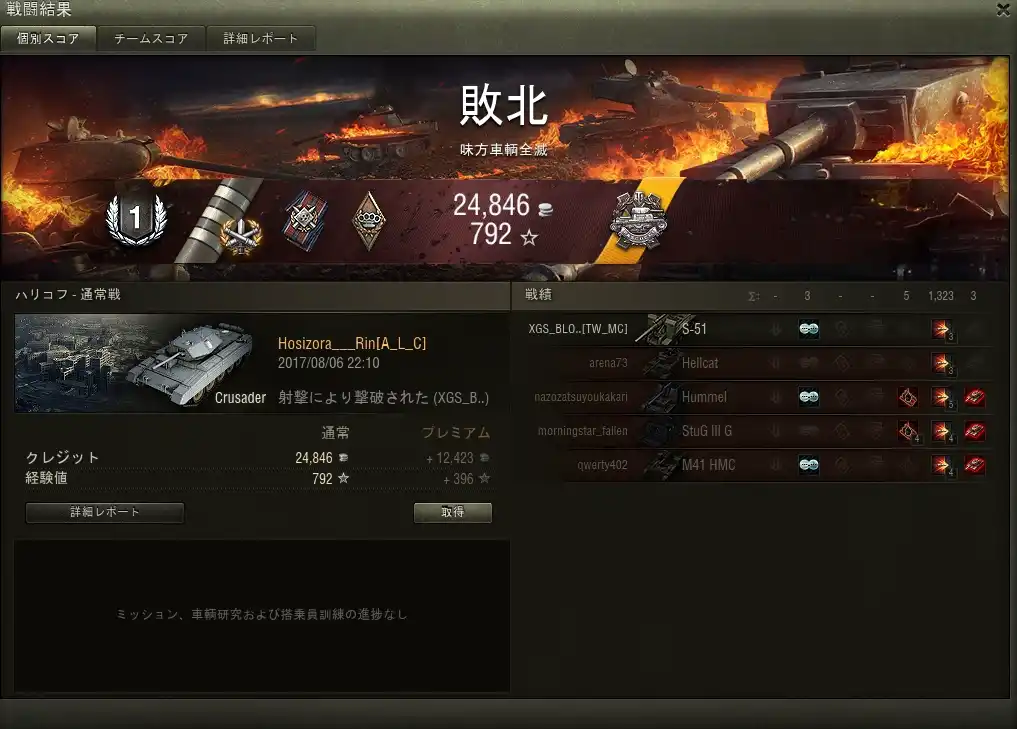Open the 詳細レポート tab
The height and width of the screenshot is (729, 1017).
click(261, 39)
